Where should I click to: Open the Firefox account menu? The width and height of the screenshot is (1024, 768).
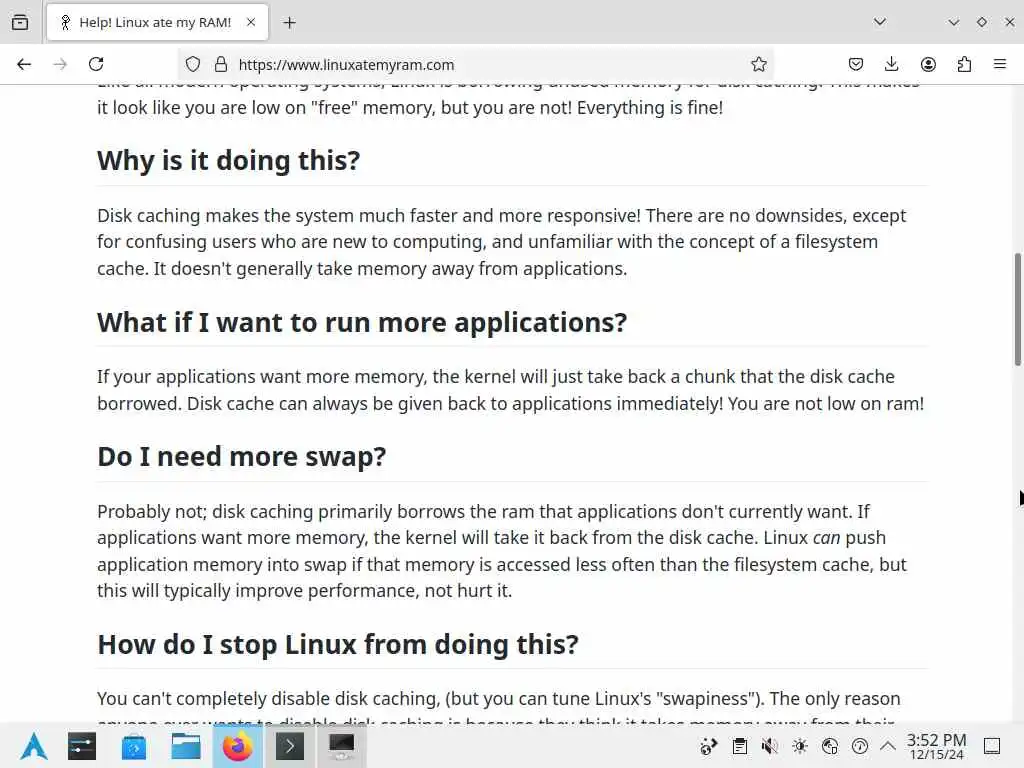click(x=928, y=64)
